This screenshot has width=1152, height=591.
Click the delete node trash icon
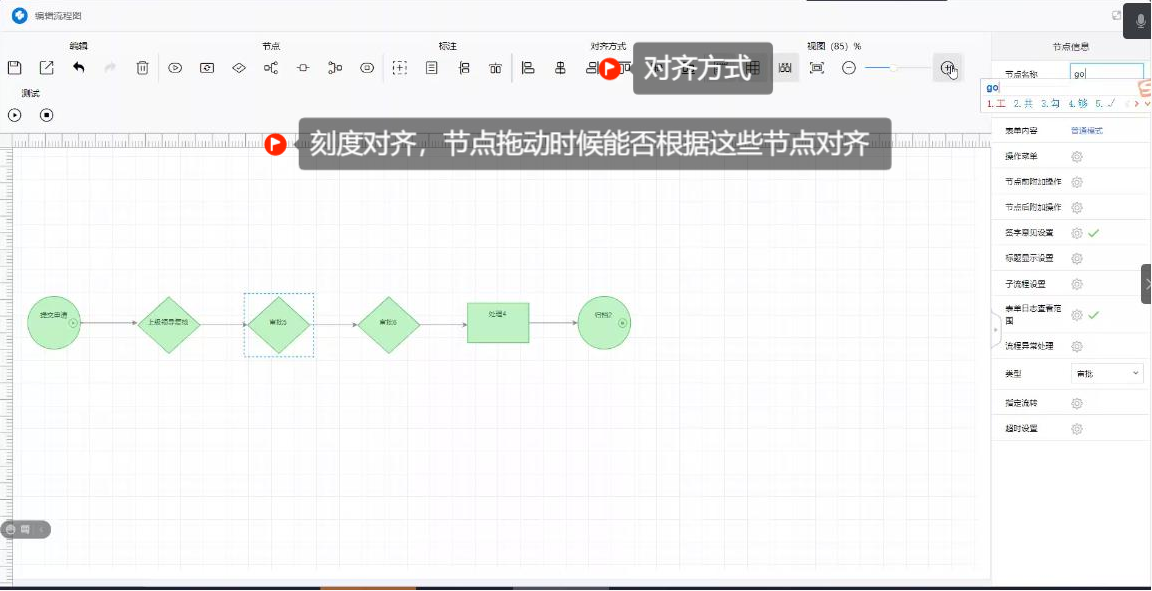[143, 67]
